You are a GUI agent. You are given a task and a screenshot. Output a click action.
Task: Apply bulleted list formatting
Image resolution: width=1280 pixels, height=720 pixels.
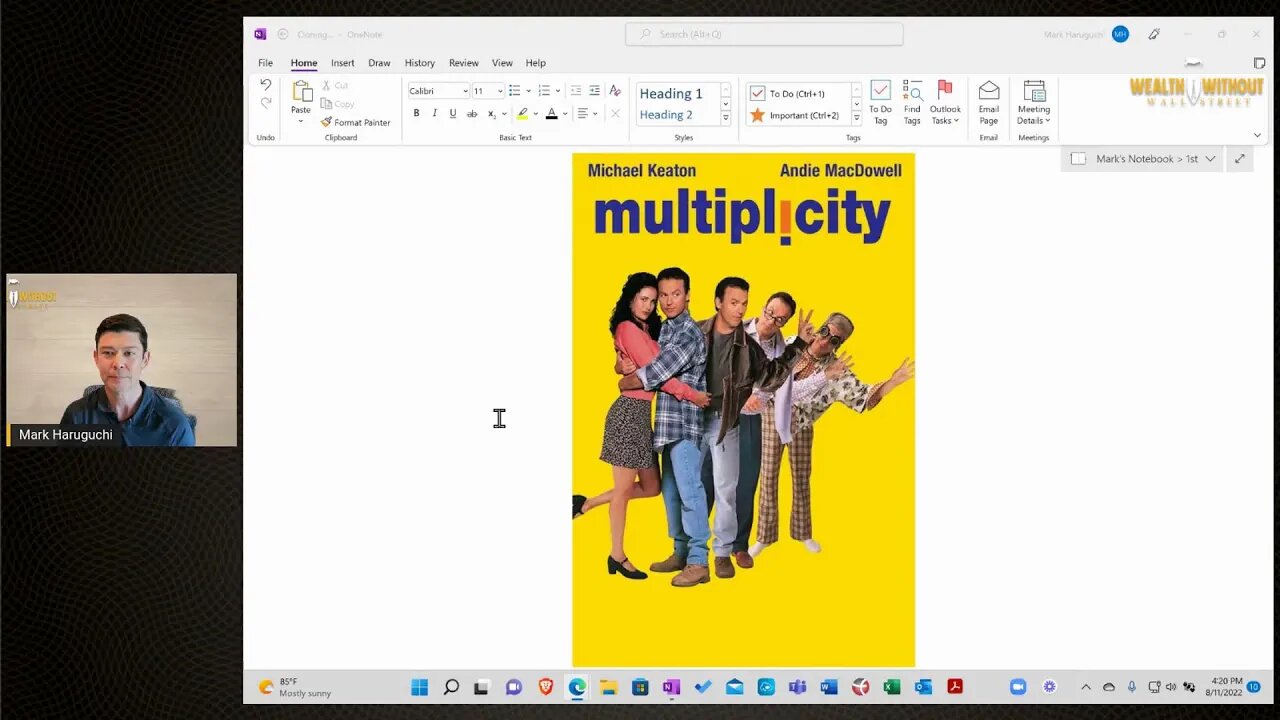[x=514, y=91]
